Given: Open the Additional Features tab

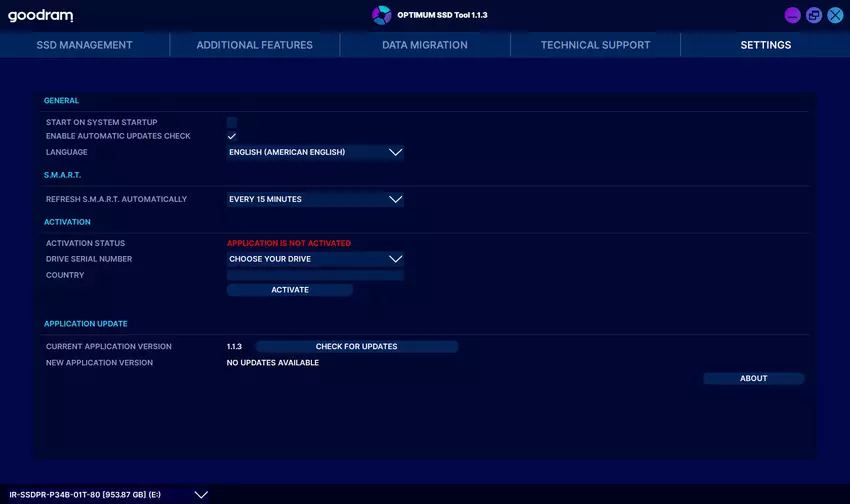Looking at the screenshot, I should coord(254,45).
